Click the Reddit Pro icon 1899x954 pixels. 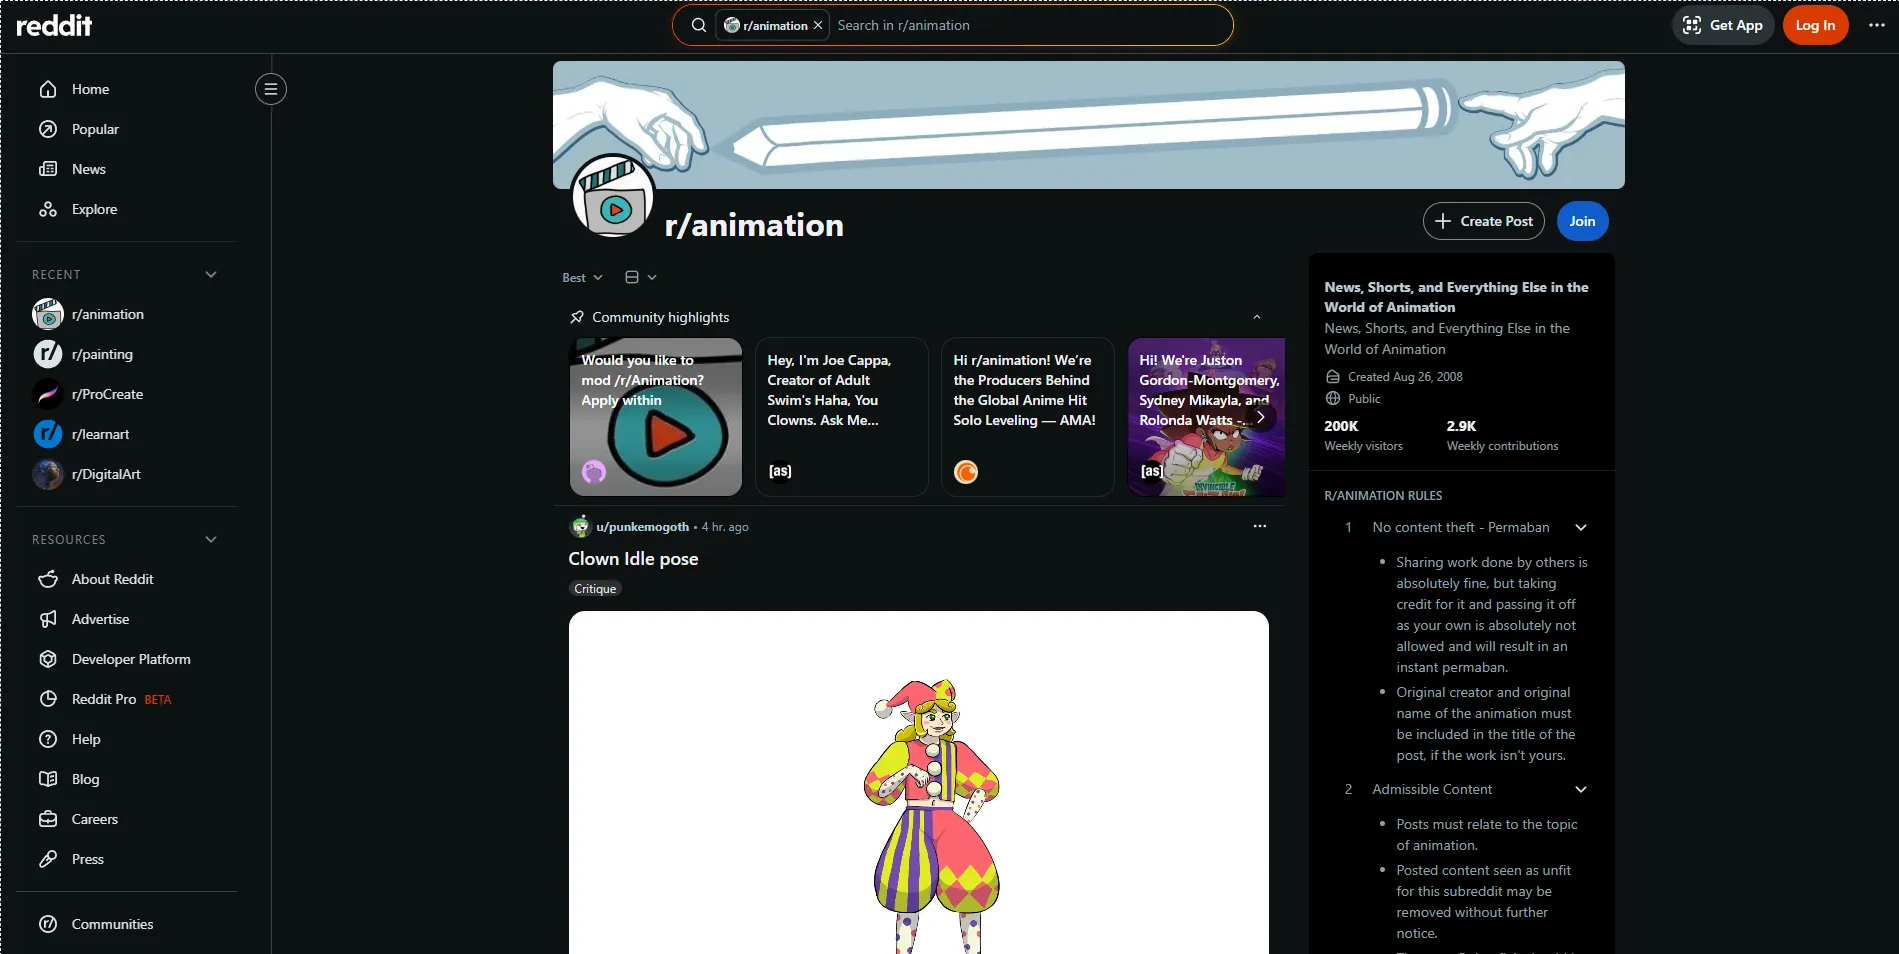click(x=48, y=699)
